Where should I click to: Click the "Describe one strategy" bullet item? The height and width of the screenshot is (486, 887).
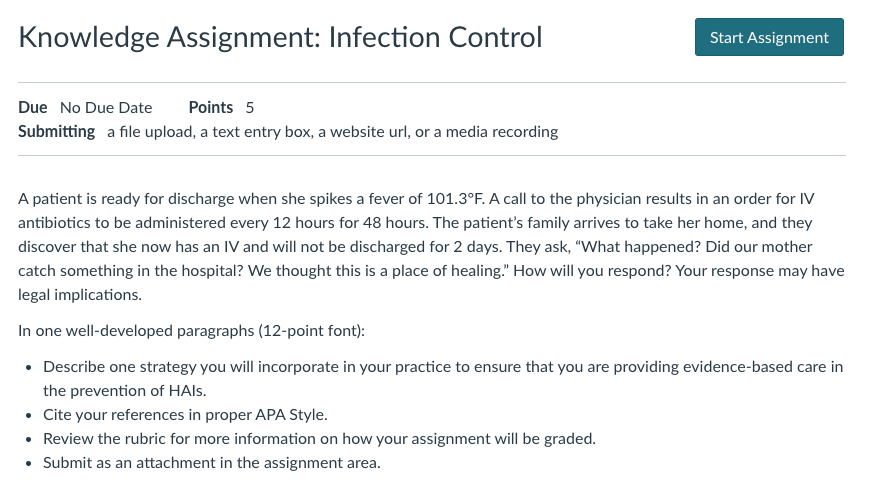443,379
